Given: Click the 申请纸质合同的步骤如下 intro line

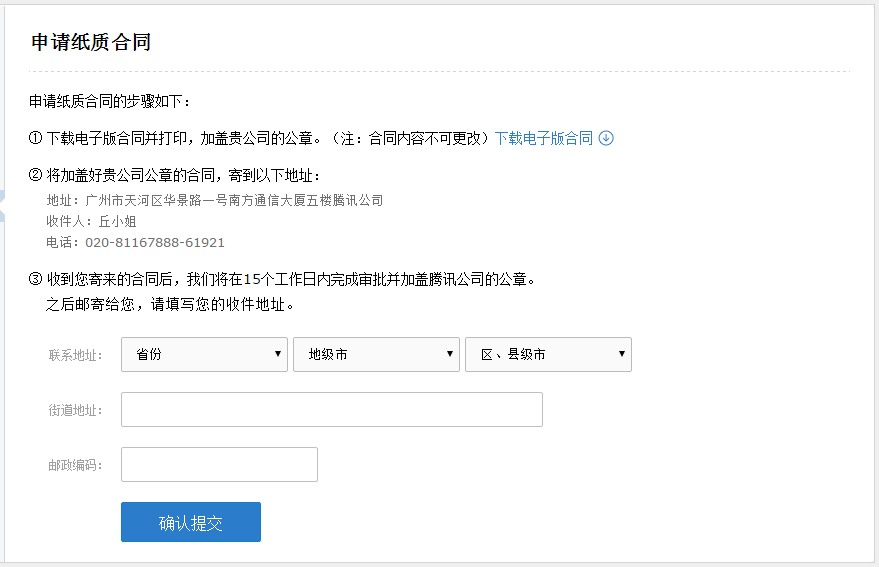Looking at the screenshot, I should point(110,101).
